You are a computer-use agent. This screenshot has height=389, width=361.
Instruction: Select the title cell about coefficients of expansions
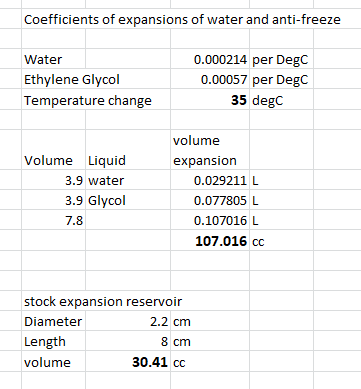pos(182,19)
